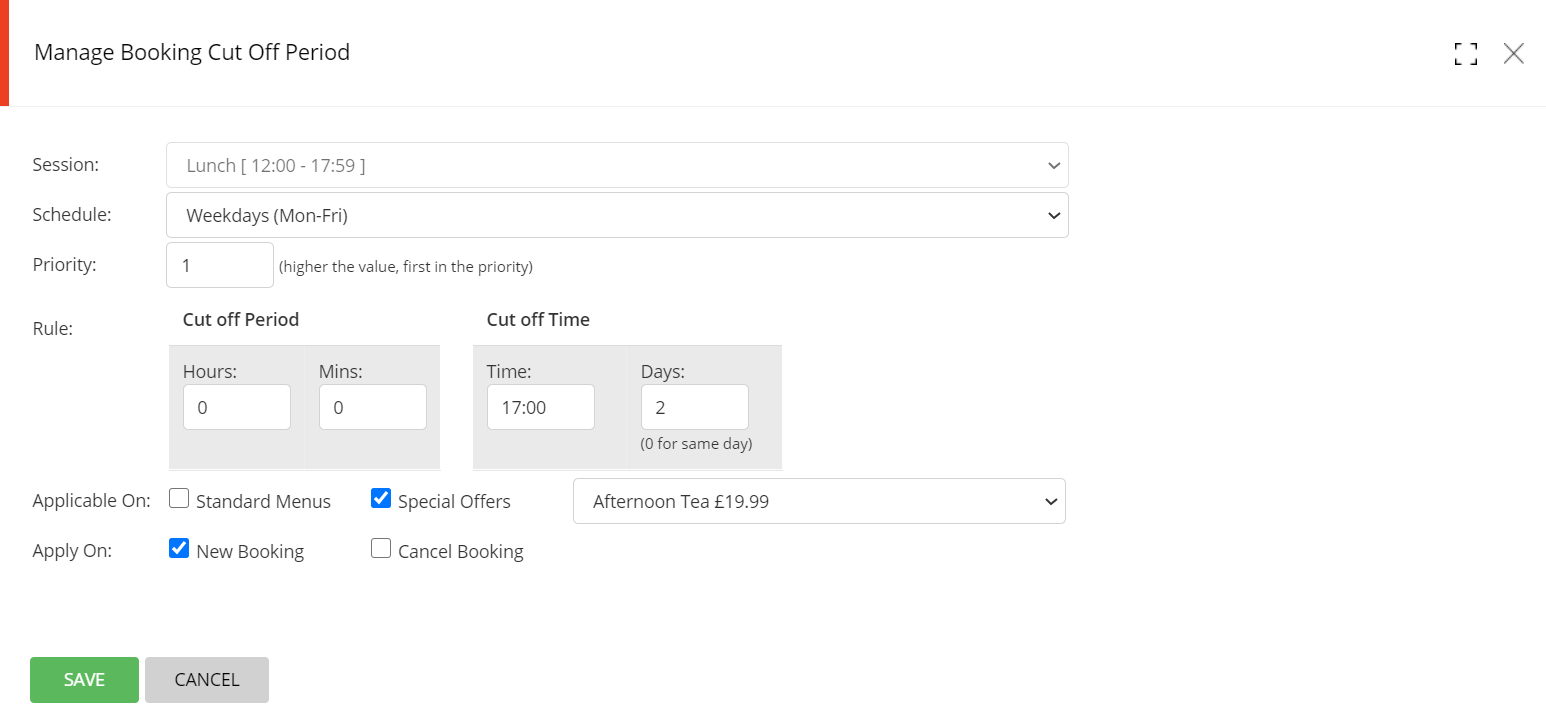Click the Cut off Period Mins field
Viewport: 1546px width, 728px height.
(373, 407)
